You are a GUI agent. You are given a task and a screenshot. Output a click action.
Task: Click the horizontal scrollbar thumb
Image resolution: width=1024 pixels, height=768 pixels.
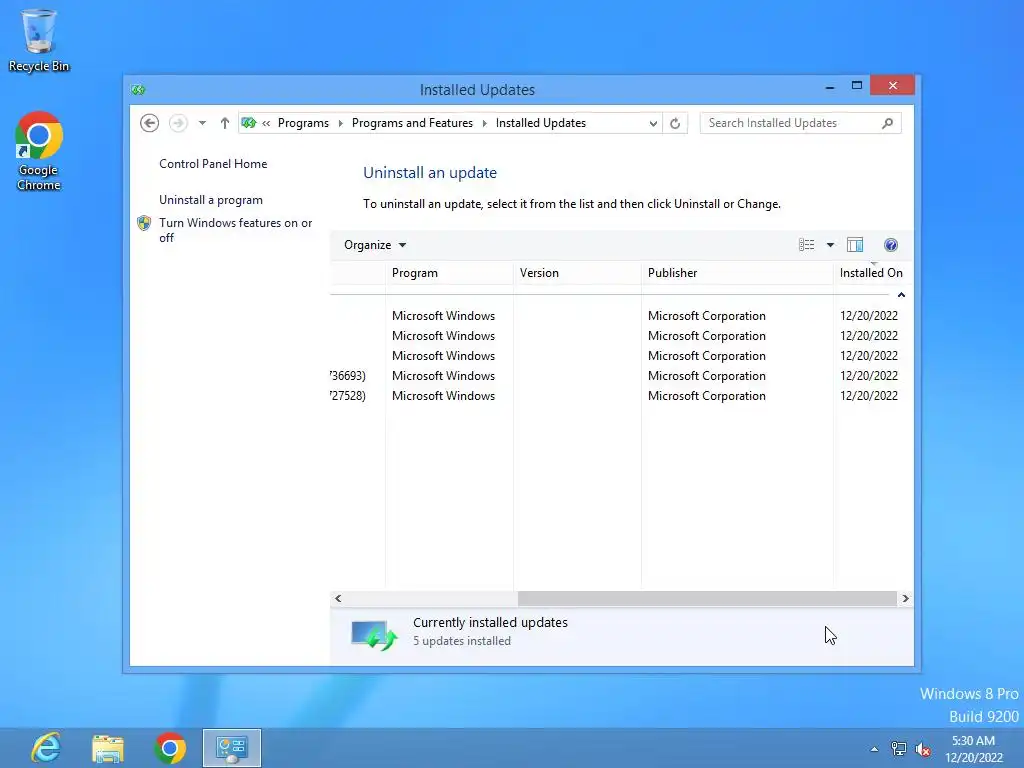707,598
